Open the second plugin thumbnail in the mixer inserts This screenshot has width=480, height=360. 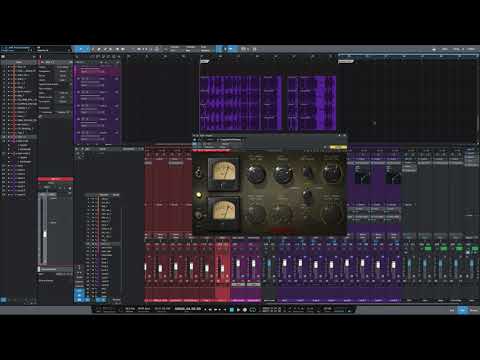click(393, 176)
